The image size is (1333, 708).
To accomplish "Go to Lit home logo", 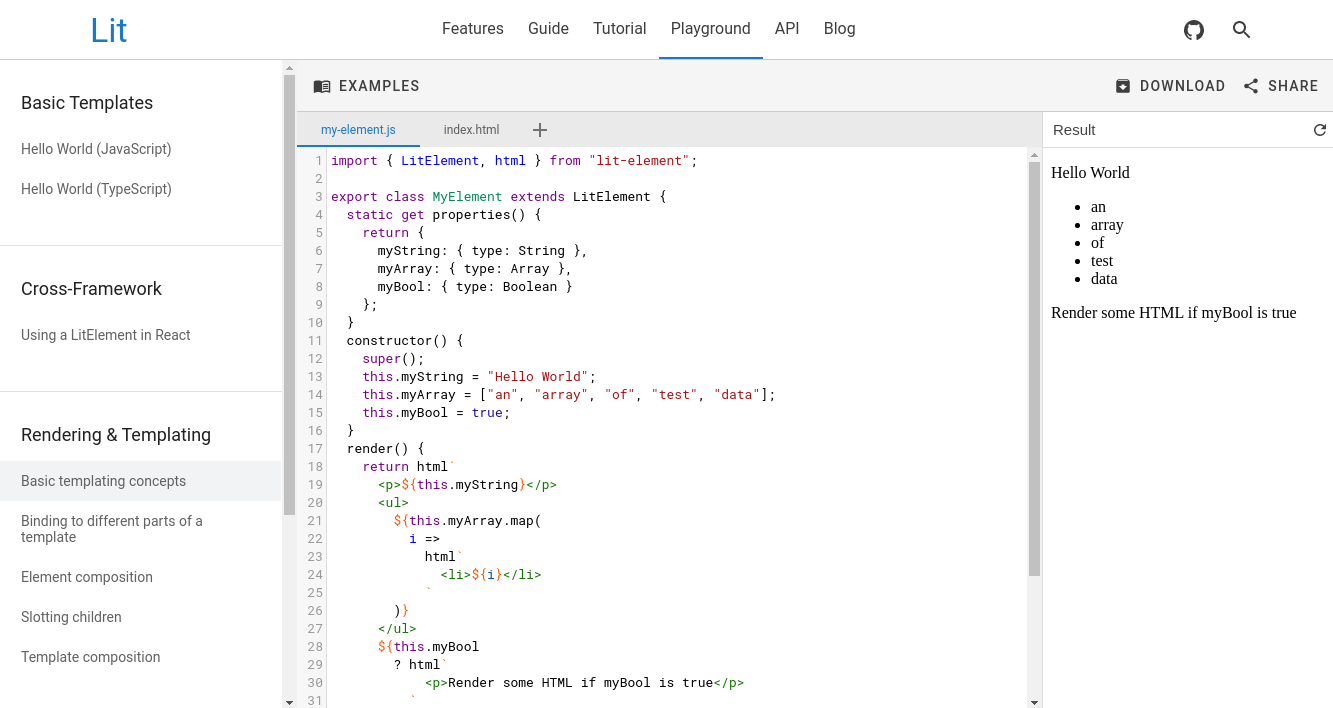I will pos(109,30).
